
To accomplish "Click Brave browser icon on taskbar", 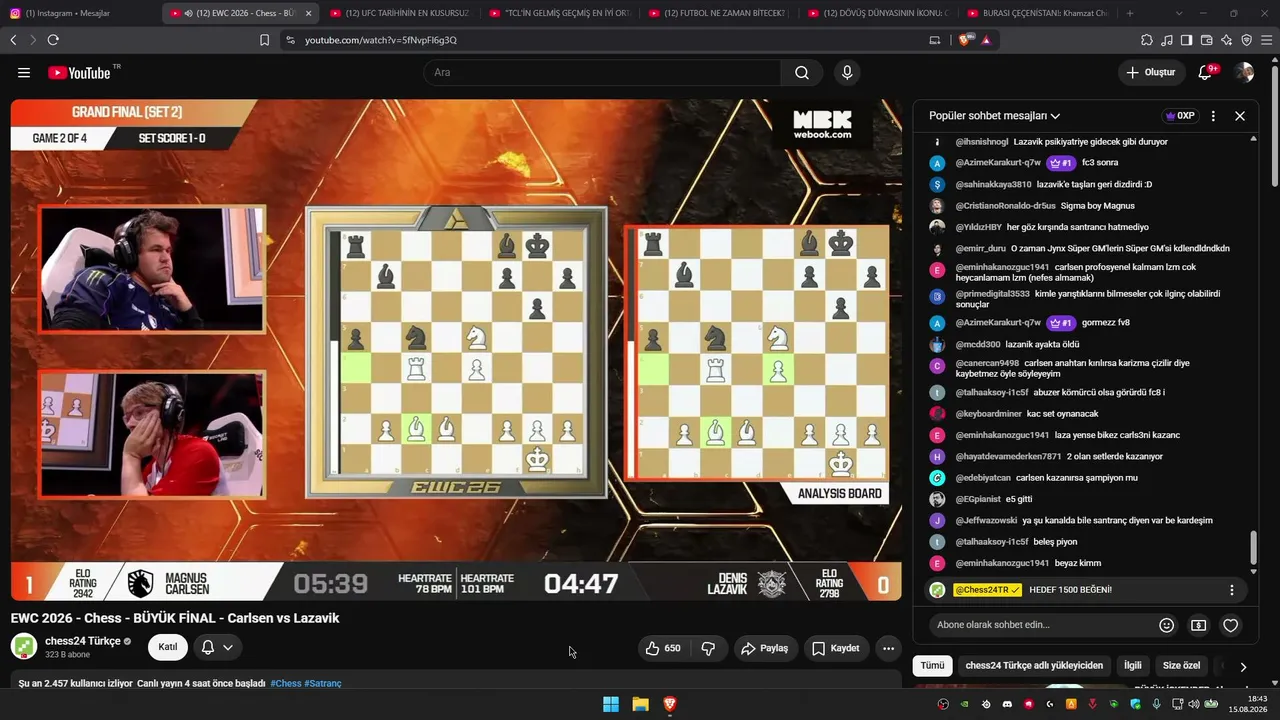I will click(x=670, y=704).
